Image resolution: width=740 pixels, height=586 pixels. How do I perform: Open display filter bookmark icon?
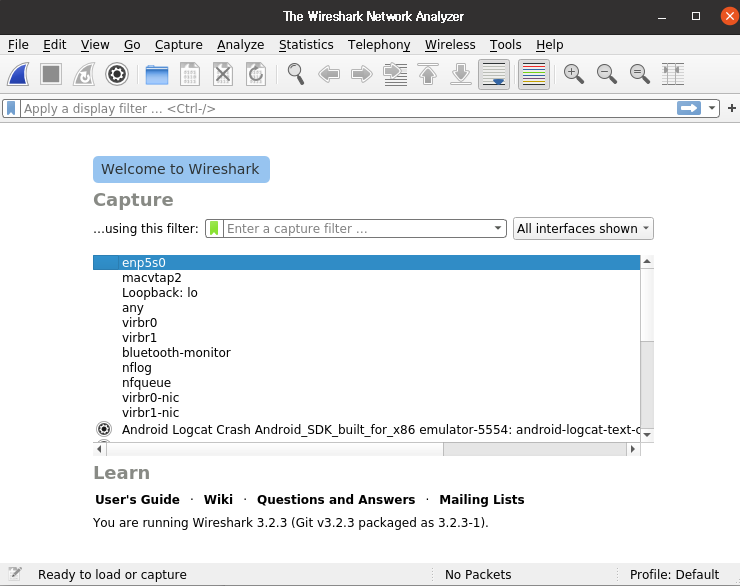(11, 109)
